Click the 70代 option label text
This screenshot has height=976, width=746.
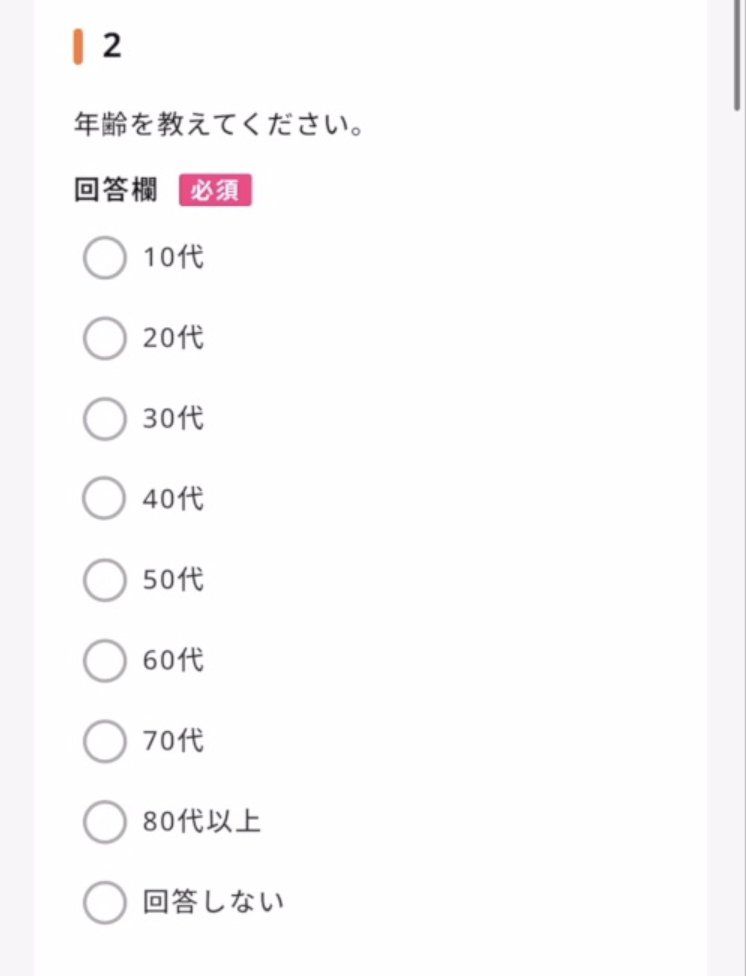pos(173,741)
